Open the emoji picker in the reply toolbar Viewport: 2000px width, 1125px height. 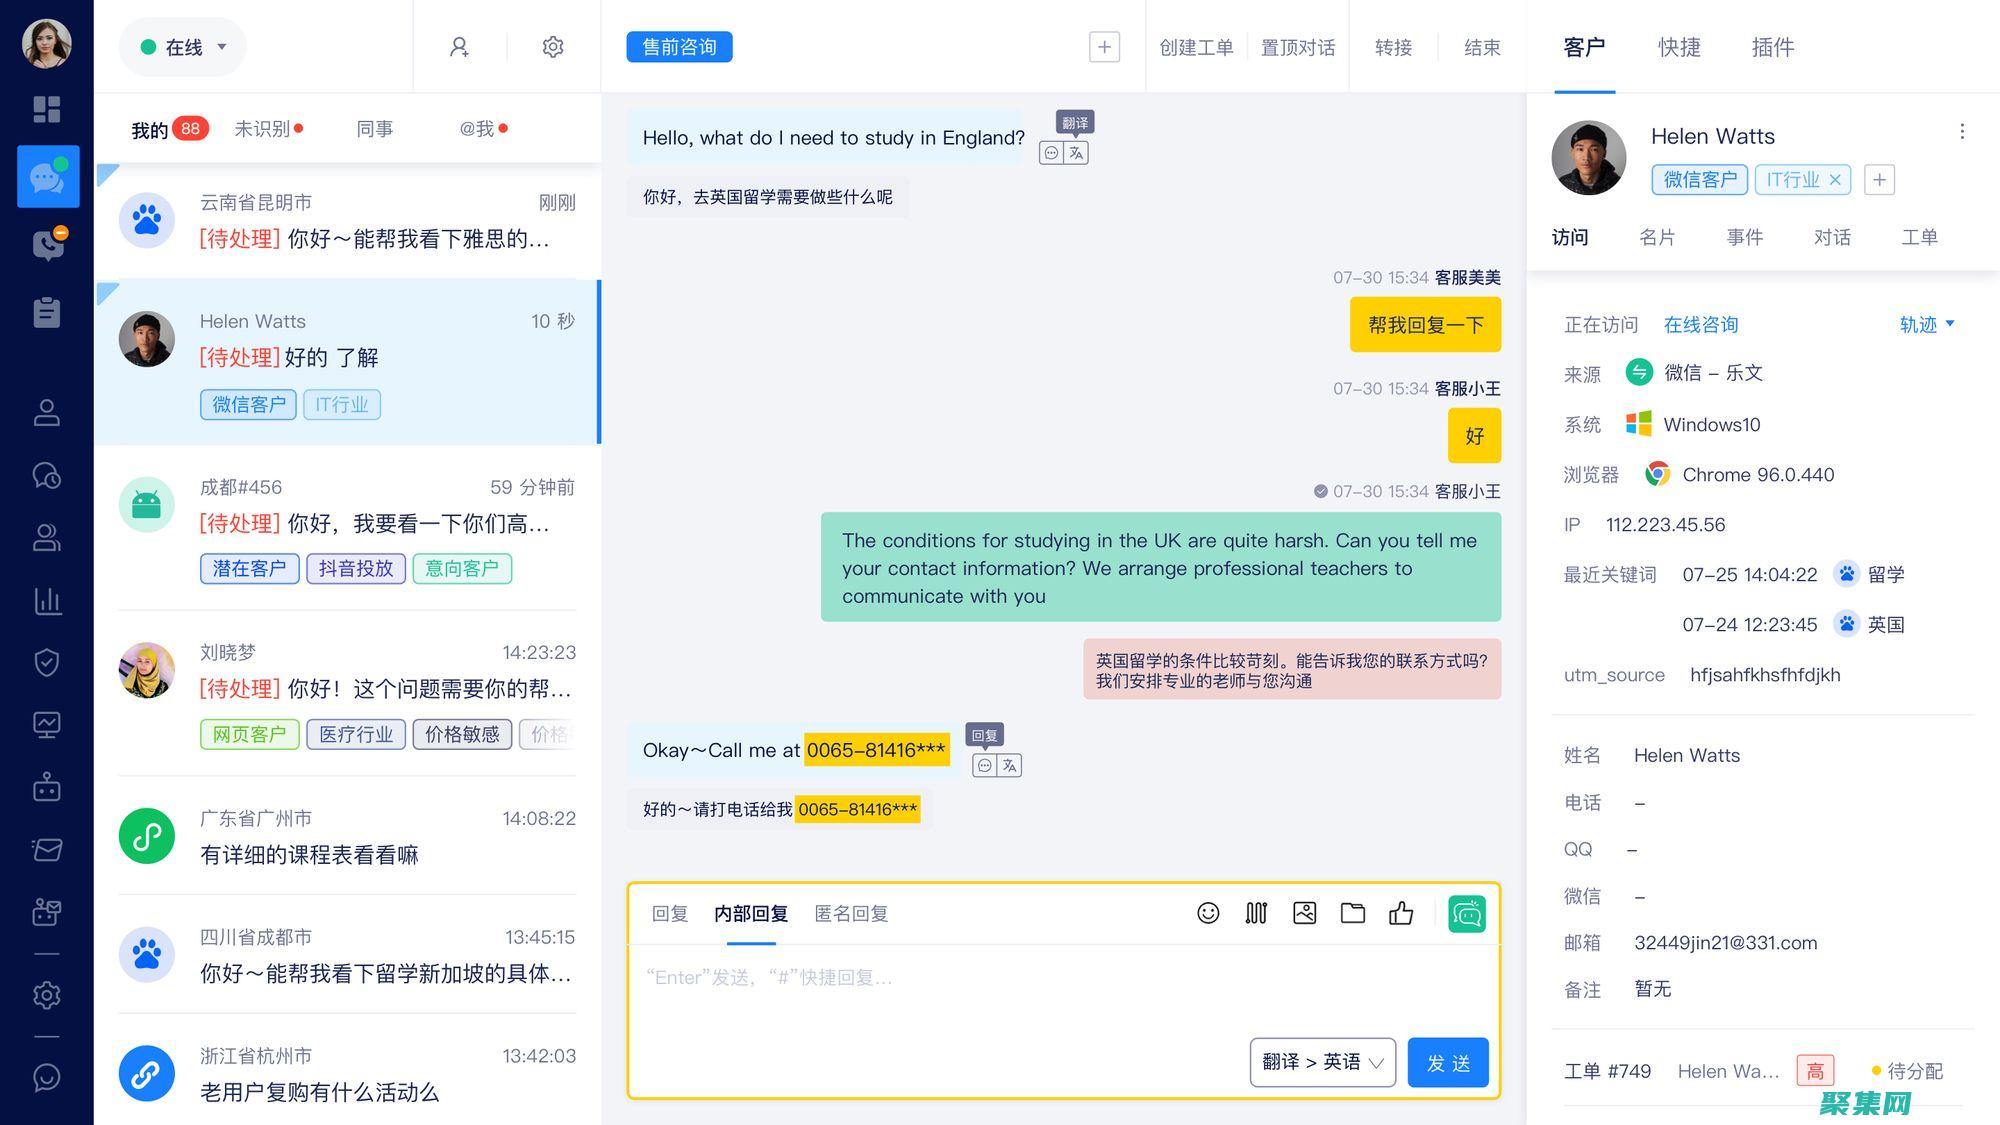[1208, 913]
